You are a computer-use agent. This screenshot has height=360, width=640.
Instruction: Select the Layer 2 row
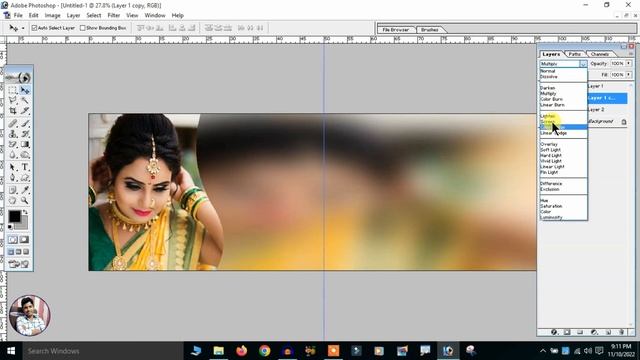coord(607,110)
